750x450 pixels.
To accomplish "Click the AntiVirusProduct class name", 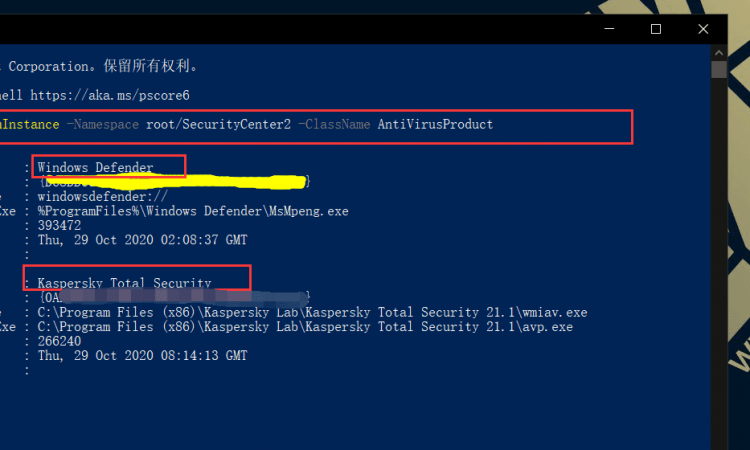I will [x=435, y=125].
